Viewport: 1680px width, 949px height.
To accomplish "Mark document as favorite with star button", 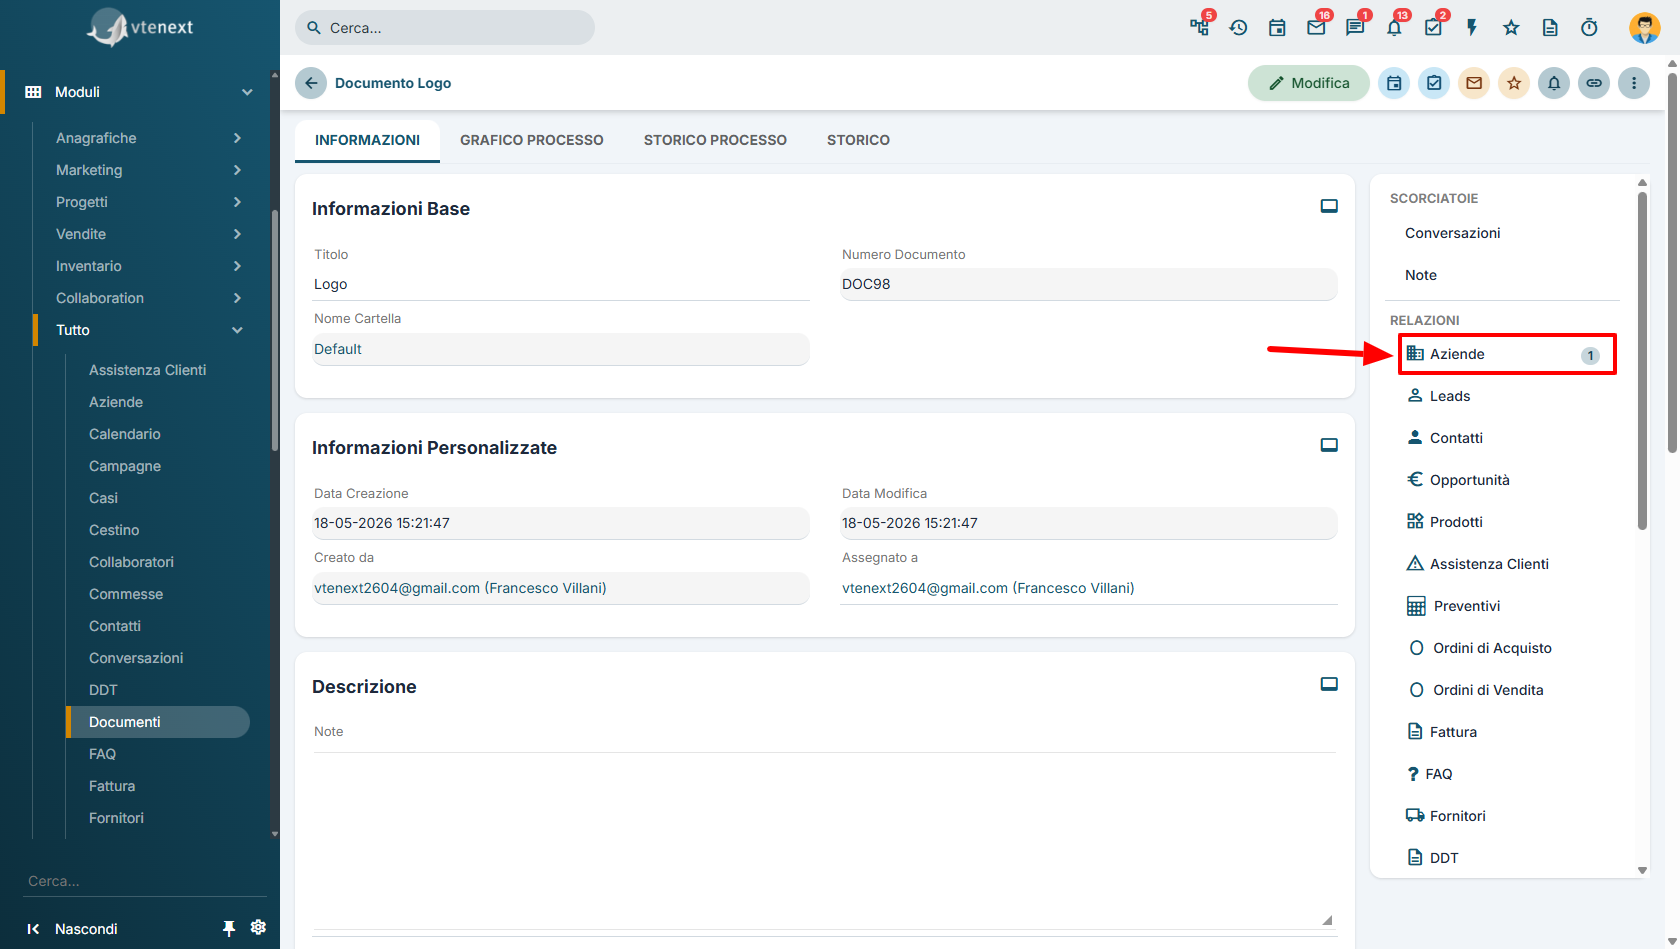I will coord(1514,83).
